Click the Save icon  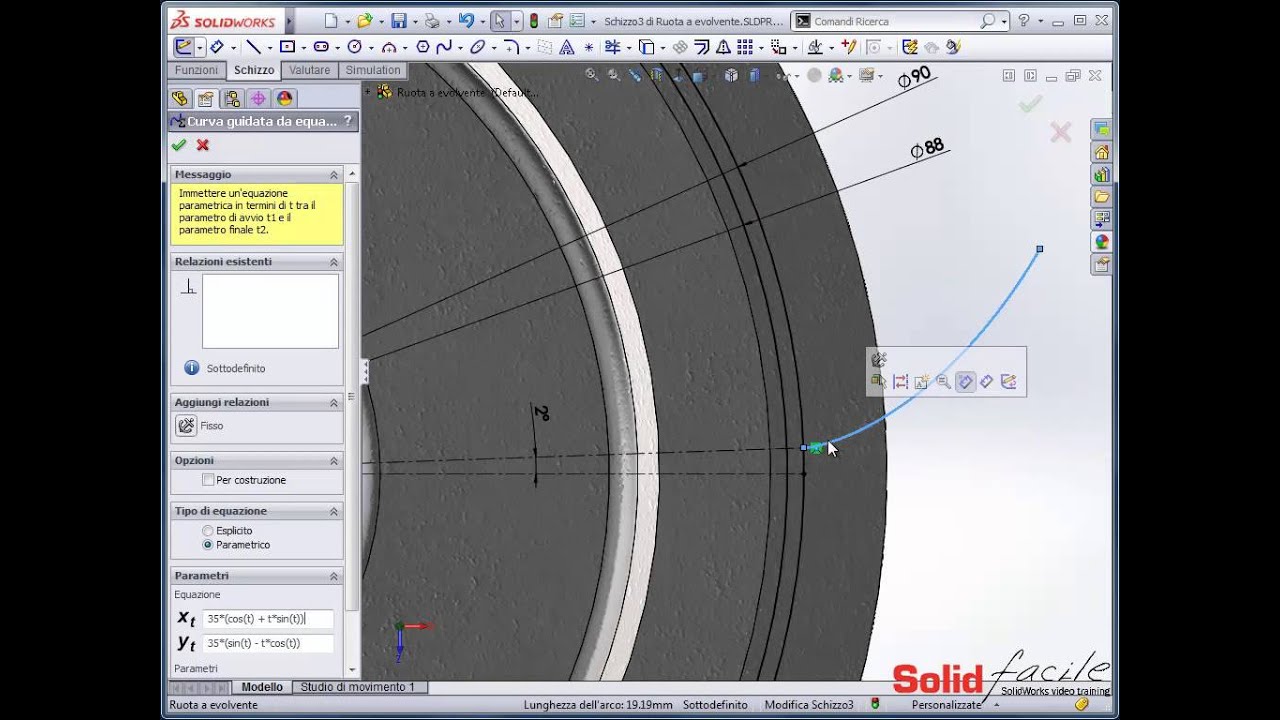[399, 20]
